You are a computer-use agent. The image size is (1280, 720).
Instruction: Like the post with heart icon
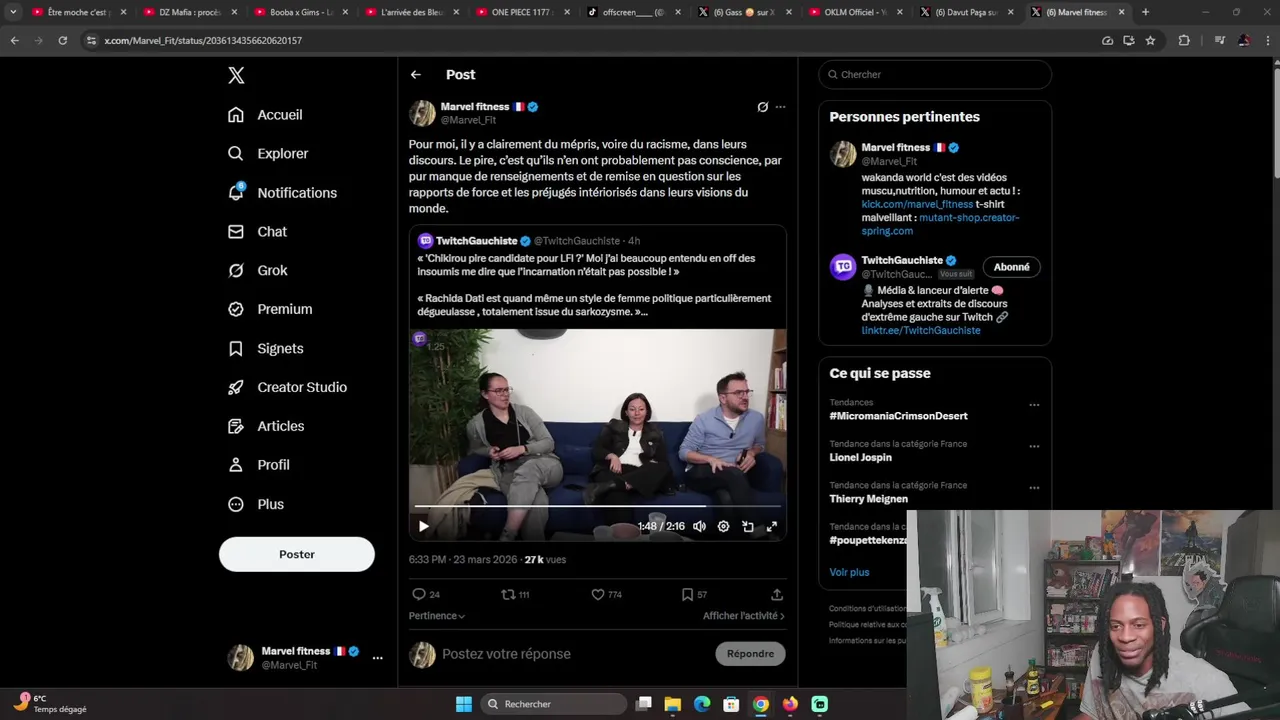click(598, 594)
